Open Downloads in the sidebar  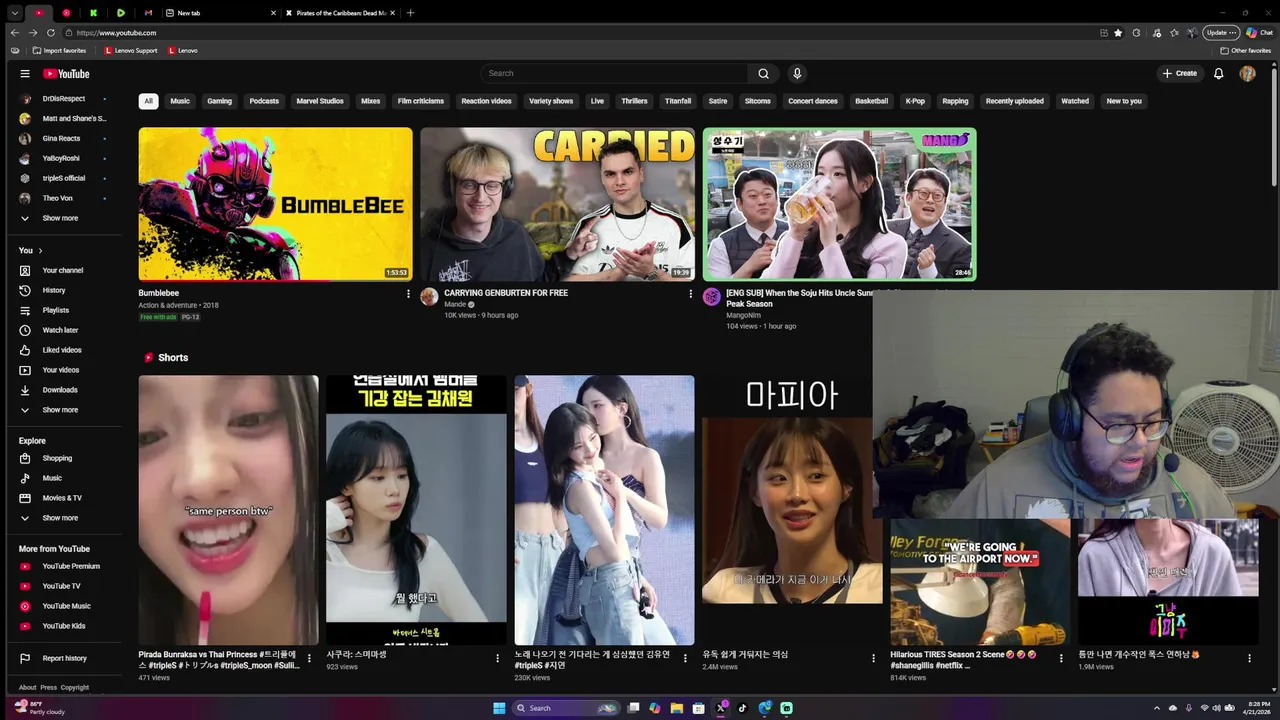pos(60,390)
